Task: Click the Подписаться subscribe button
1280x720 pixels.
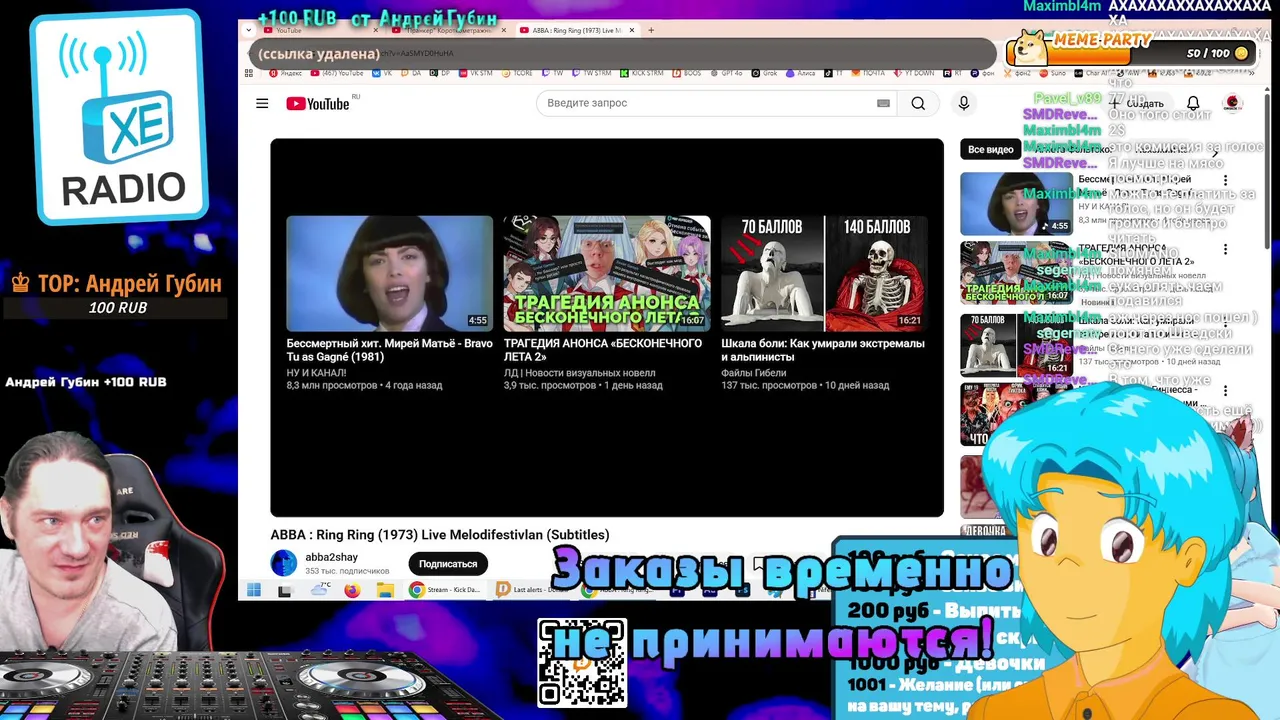Action: coord(447,564)
